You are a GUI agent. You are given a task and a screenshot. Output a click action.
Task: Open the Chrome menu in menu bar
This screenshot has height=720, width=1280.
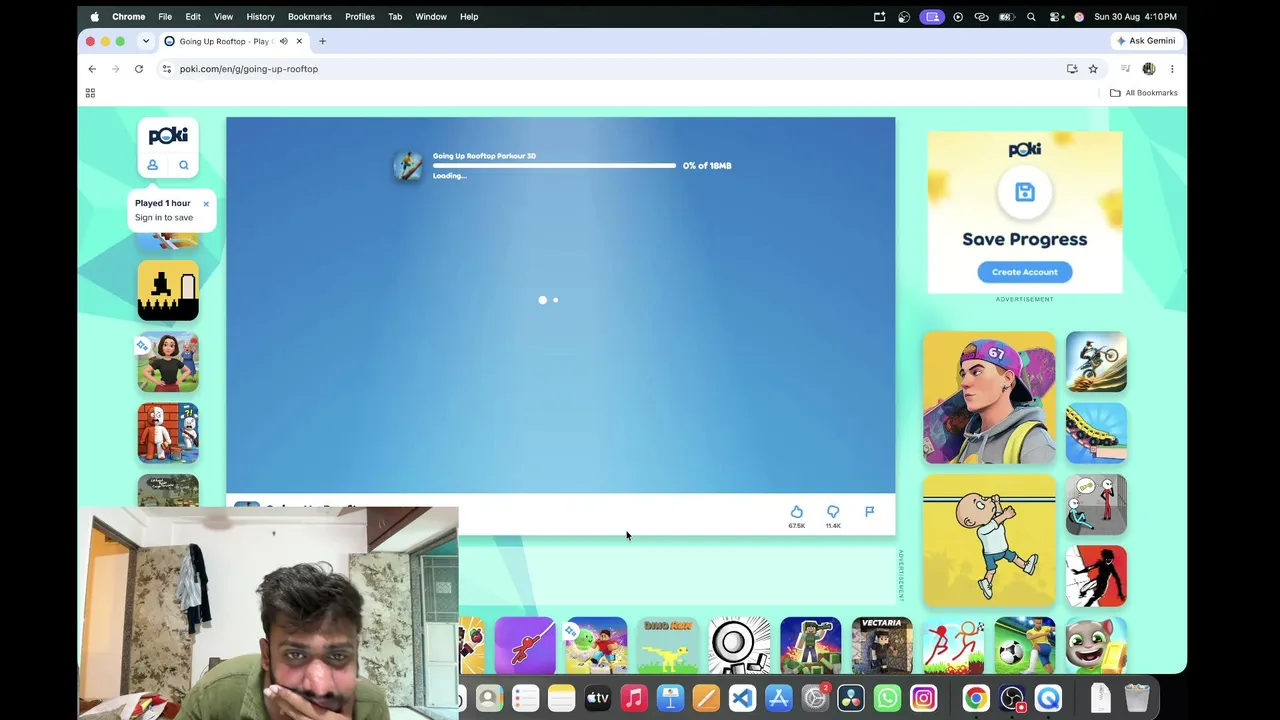(128, 16)
